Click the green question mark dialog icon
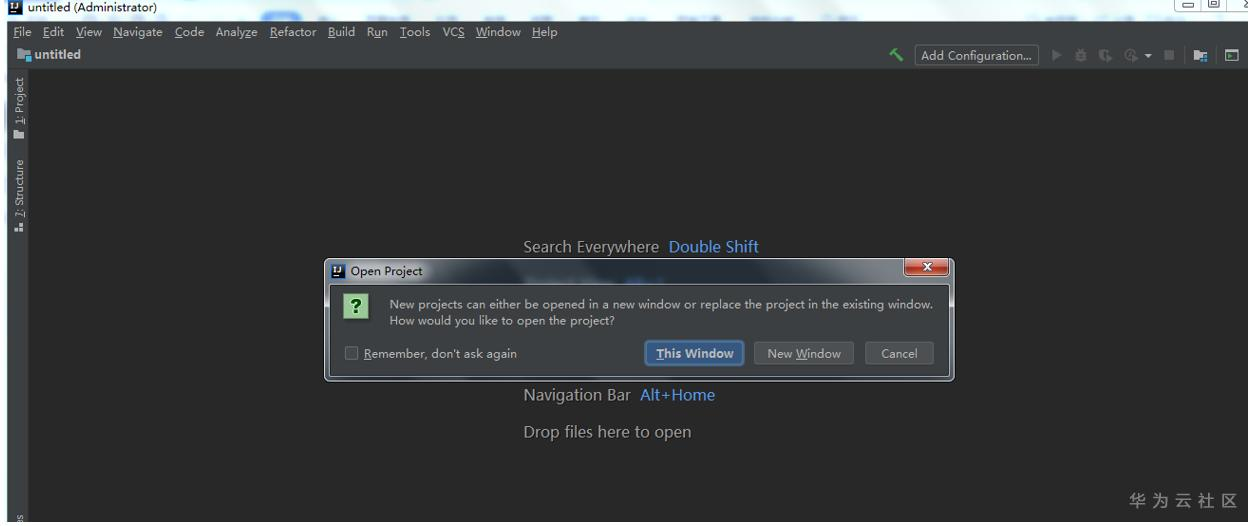Image resolution: width=1250 pixels, height=526 pixels. [x=355, y=306]
